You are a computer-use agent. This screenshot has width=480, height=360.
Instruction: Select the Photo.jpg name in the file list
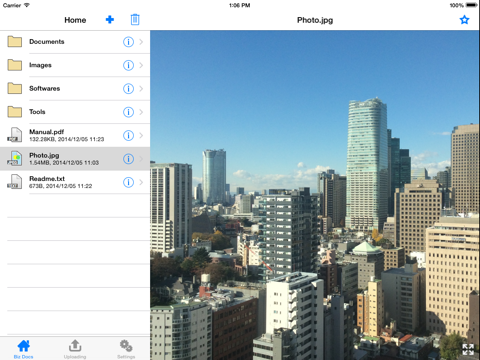pos(44,155)
